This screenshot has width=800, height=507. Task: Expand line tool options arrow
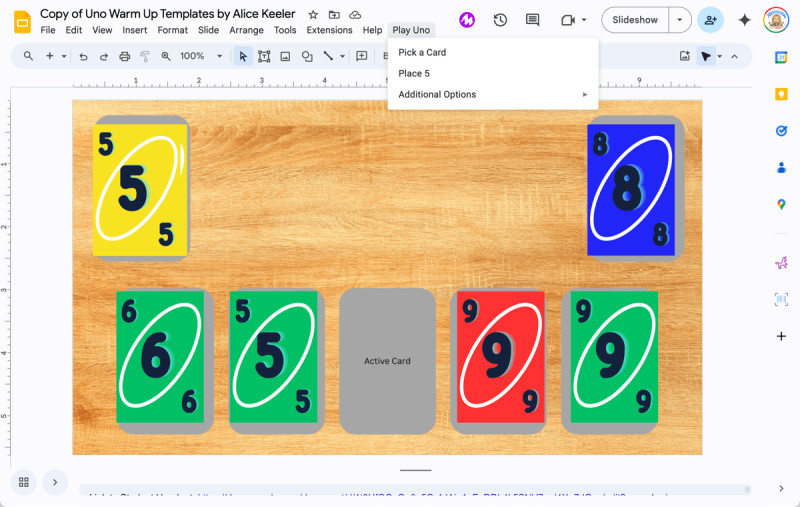(x=342, y=56)
